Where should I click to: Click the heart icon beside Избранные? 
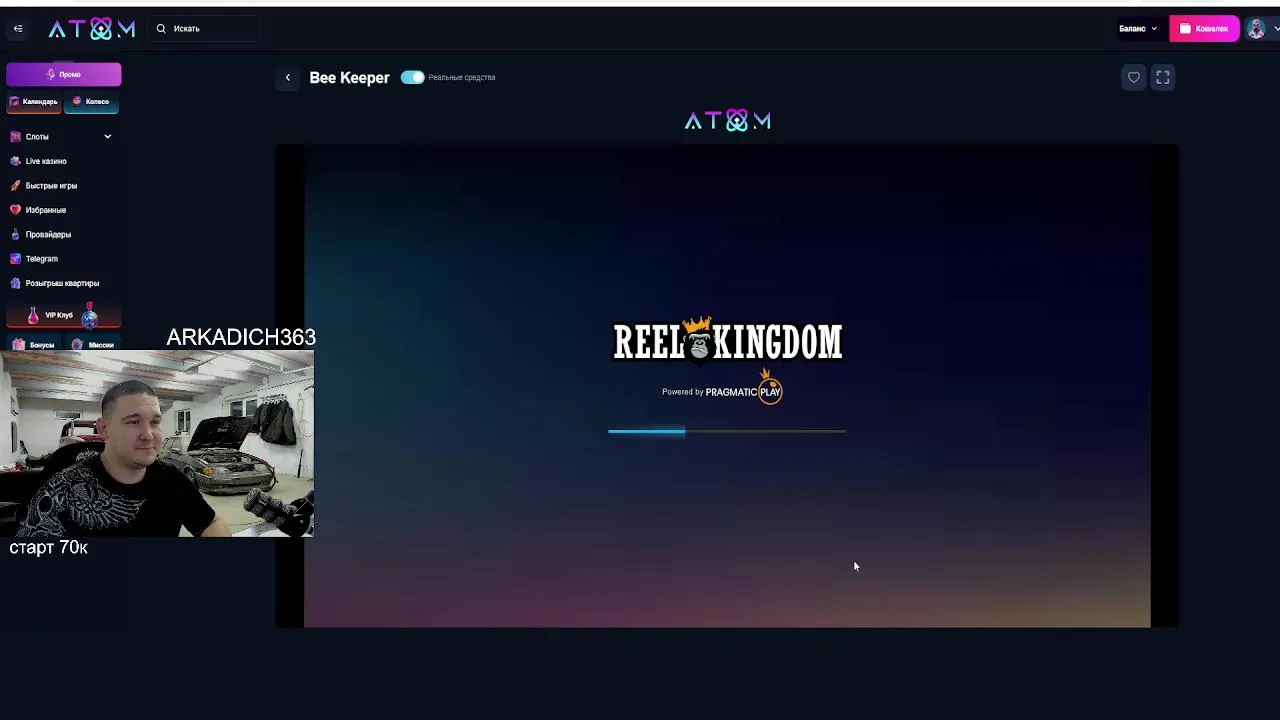(x=15, y=210)
